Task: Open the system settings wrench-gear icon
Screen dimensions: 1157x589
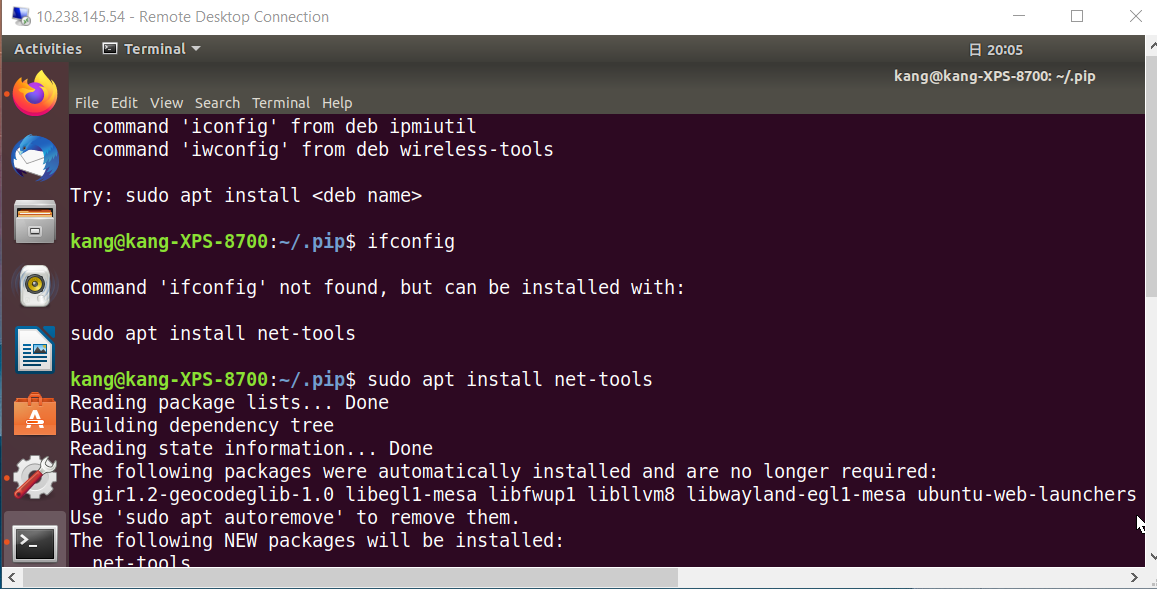Action: click(35, 478)
